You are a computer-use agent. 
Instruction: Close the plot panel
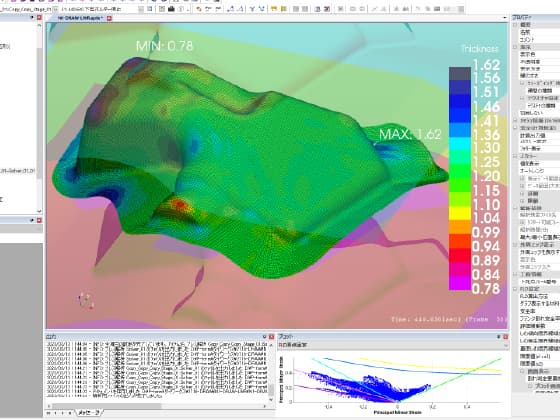point(505,336)
